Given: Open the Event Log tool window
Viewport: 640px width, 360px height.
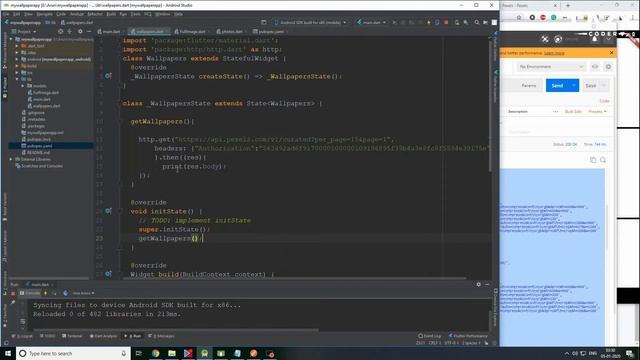Looking at the screenshot, I should pyautogui.click(x=429, y=336).
